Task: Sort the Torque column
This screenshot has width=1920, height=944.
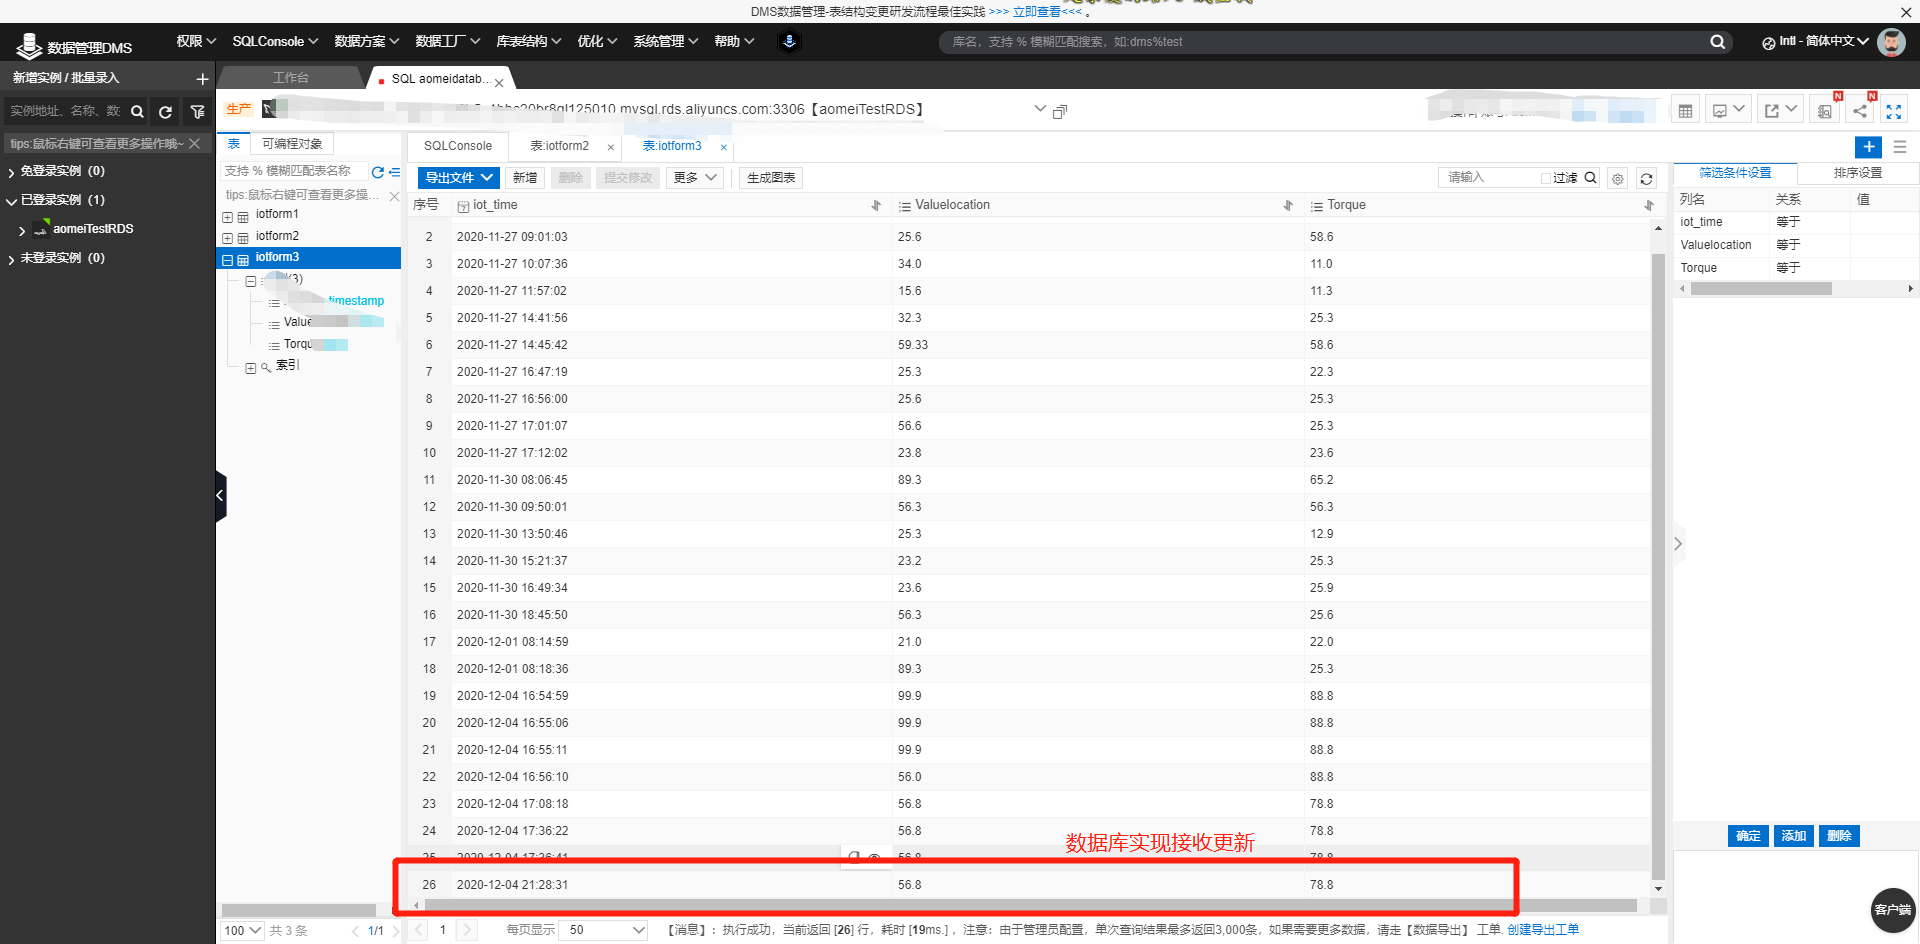Action: tap(1649, 205)
